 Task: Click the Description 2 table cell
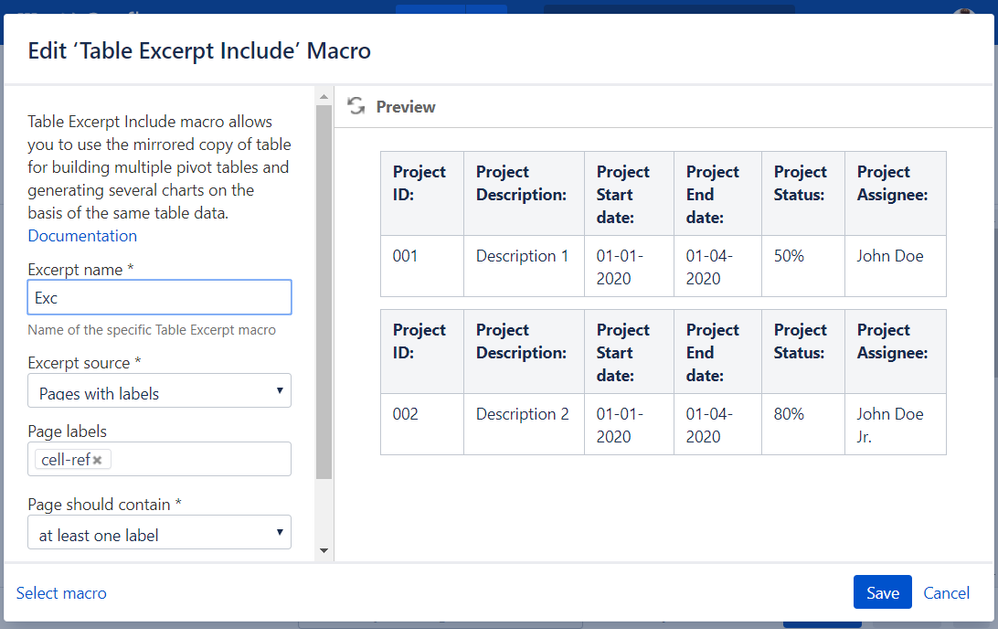pyautogui.click(x=522, y=414)
